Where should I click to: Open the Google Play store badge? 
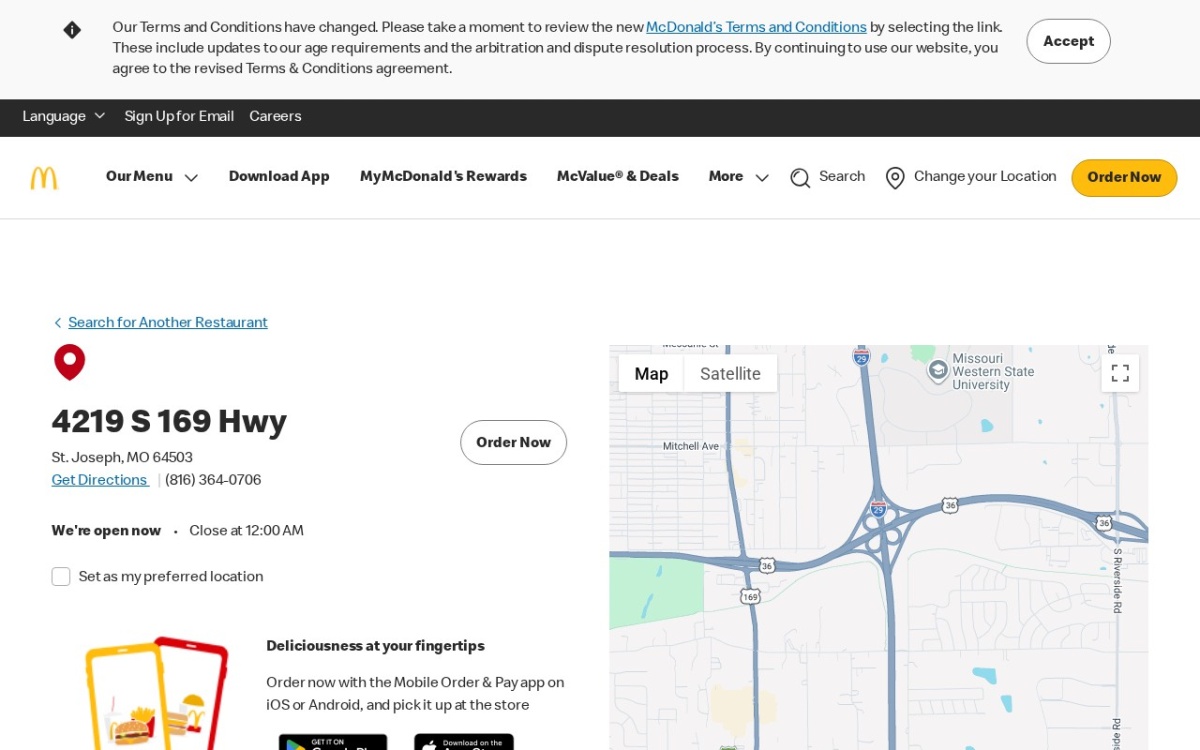[x=333, y=742]
